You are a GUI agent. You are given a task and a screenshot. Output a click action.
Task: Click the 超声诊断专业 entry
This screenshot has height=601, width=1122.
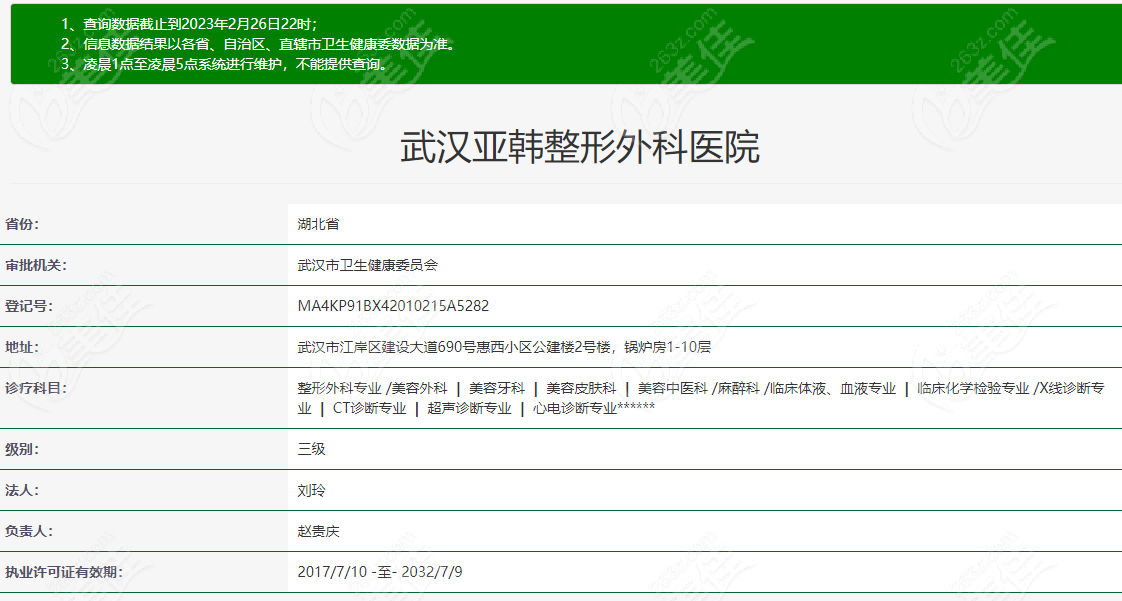pyautogui.click(x=469, y=409)
